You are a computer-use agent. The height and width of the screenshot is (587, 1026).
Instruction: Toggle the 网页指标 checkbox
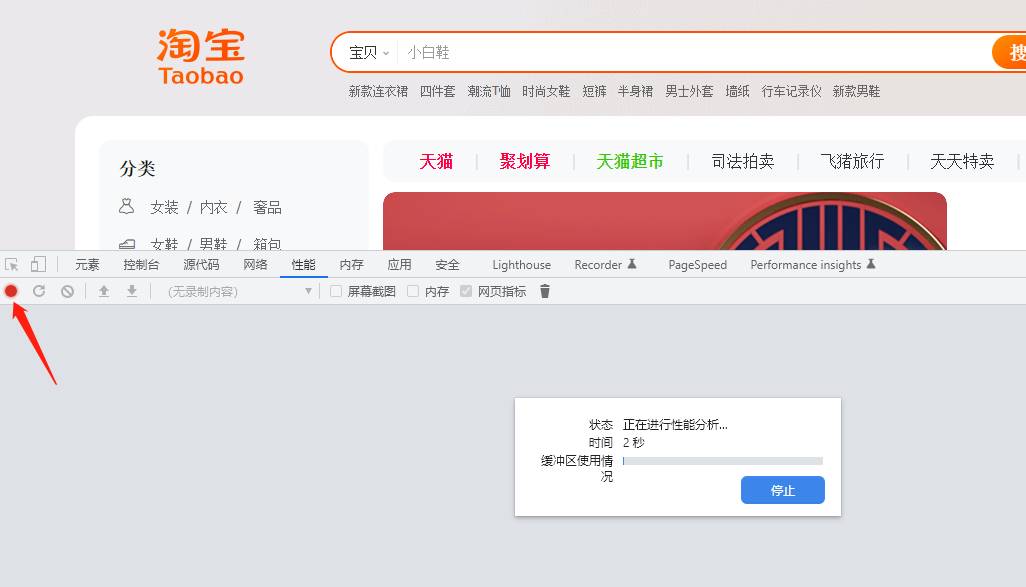pos(466,291)
